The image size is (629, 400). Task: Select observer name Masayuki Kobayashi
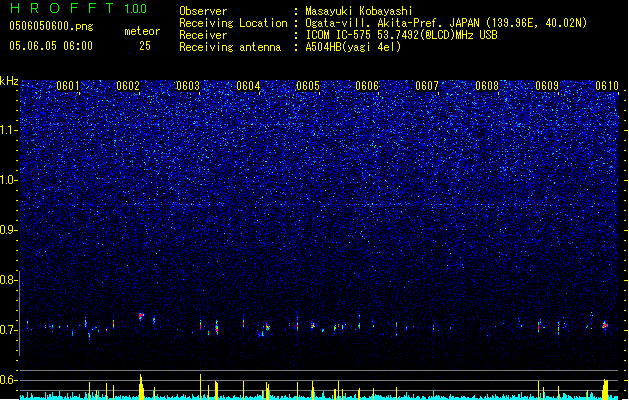359,11
